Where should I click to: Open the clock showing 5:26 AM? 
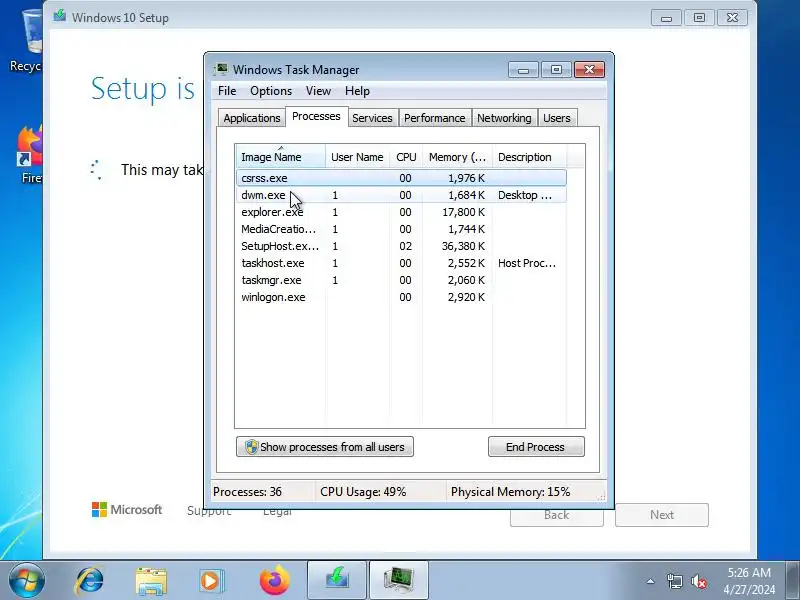pos(749,581)
